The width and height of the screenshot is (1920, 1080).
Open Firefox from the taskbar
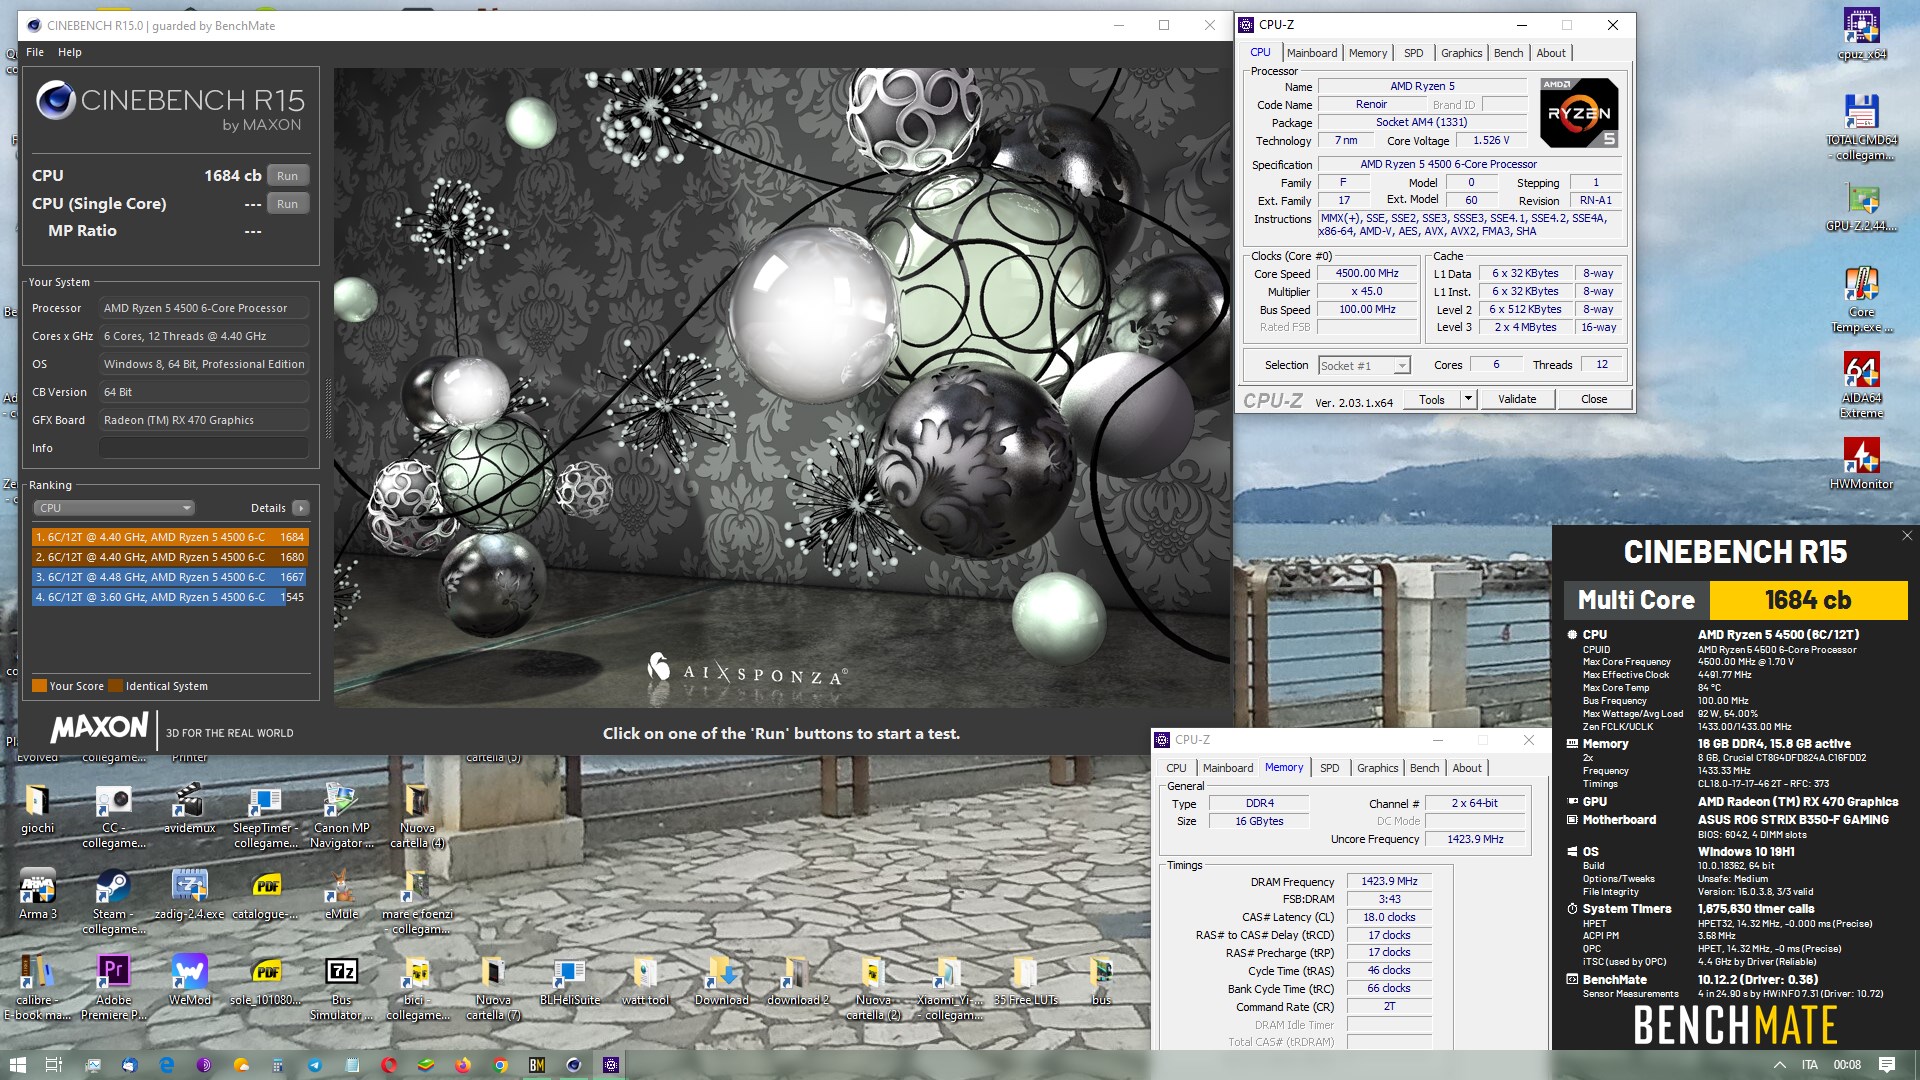point(463,1065)
